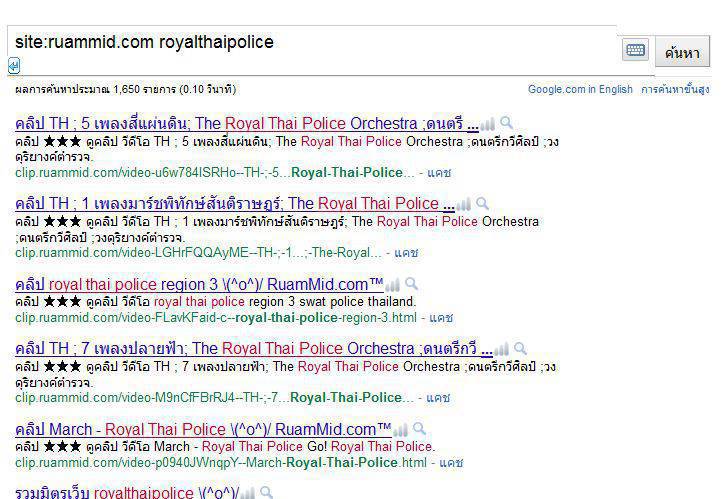Click result count text 'ผลการค้นหาประมาณ 1,650 รายการ'

click(95, 89)
